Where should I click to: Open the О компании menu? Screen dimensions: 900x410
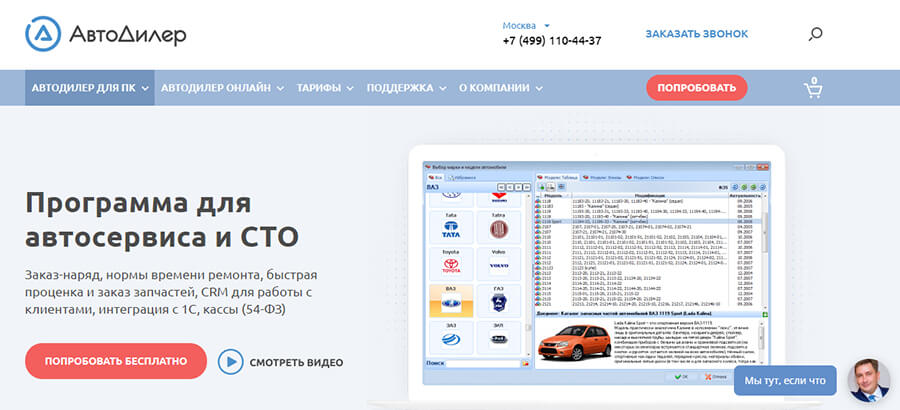pos(499,88)
